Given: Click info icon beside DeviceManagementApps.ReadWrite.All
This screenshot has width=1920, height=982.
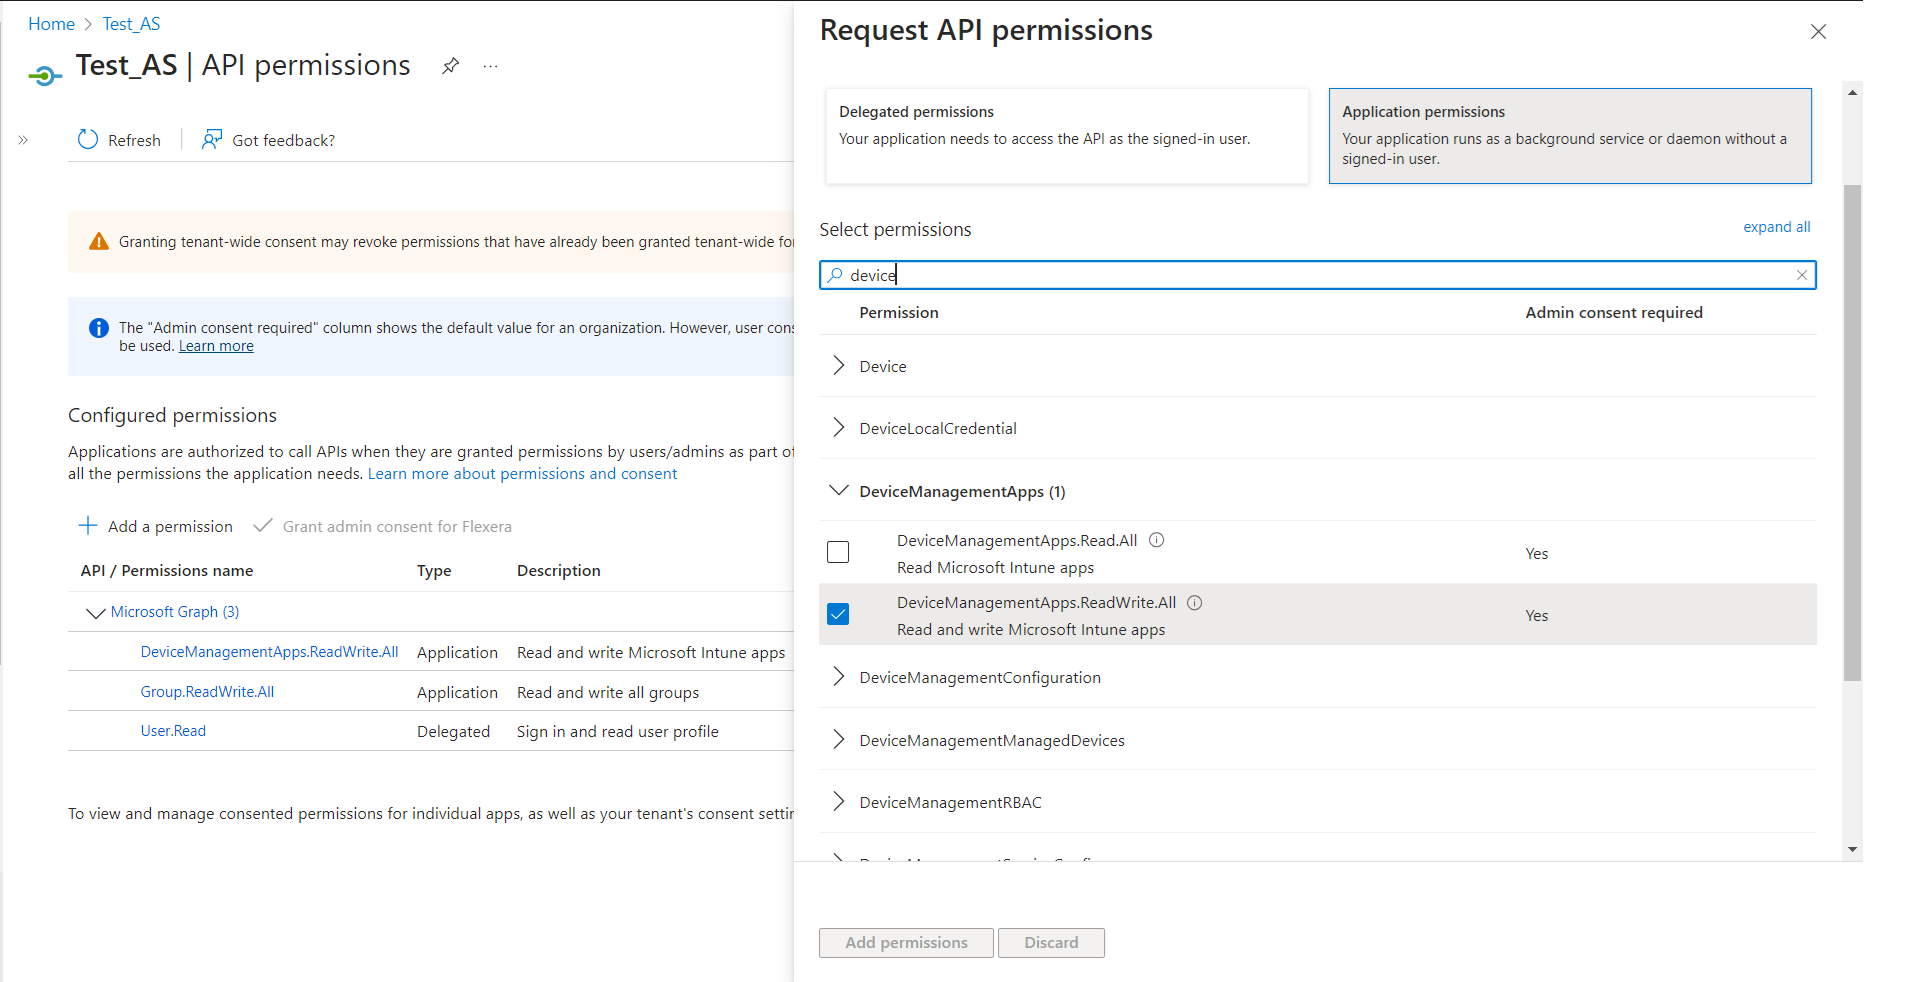Looking at the screenshot, I should coord(1195,602).
